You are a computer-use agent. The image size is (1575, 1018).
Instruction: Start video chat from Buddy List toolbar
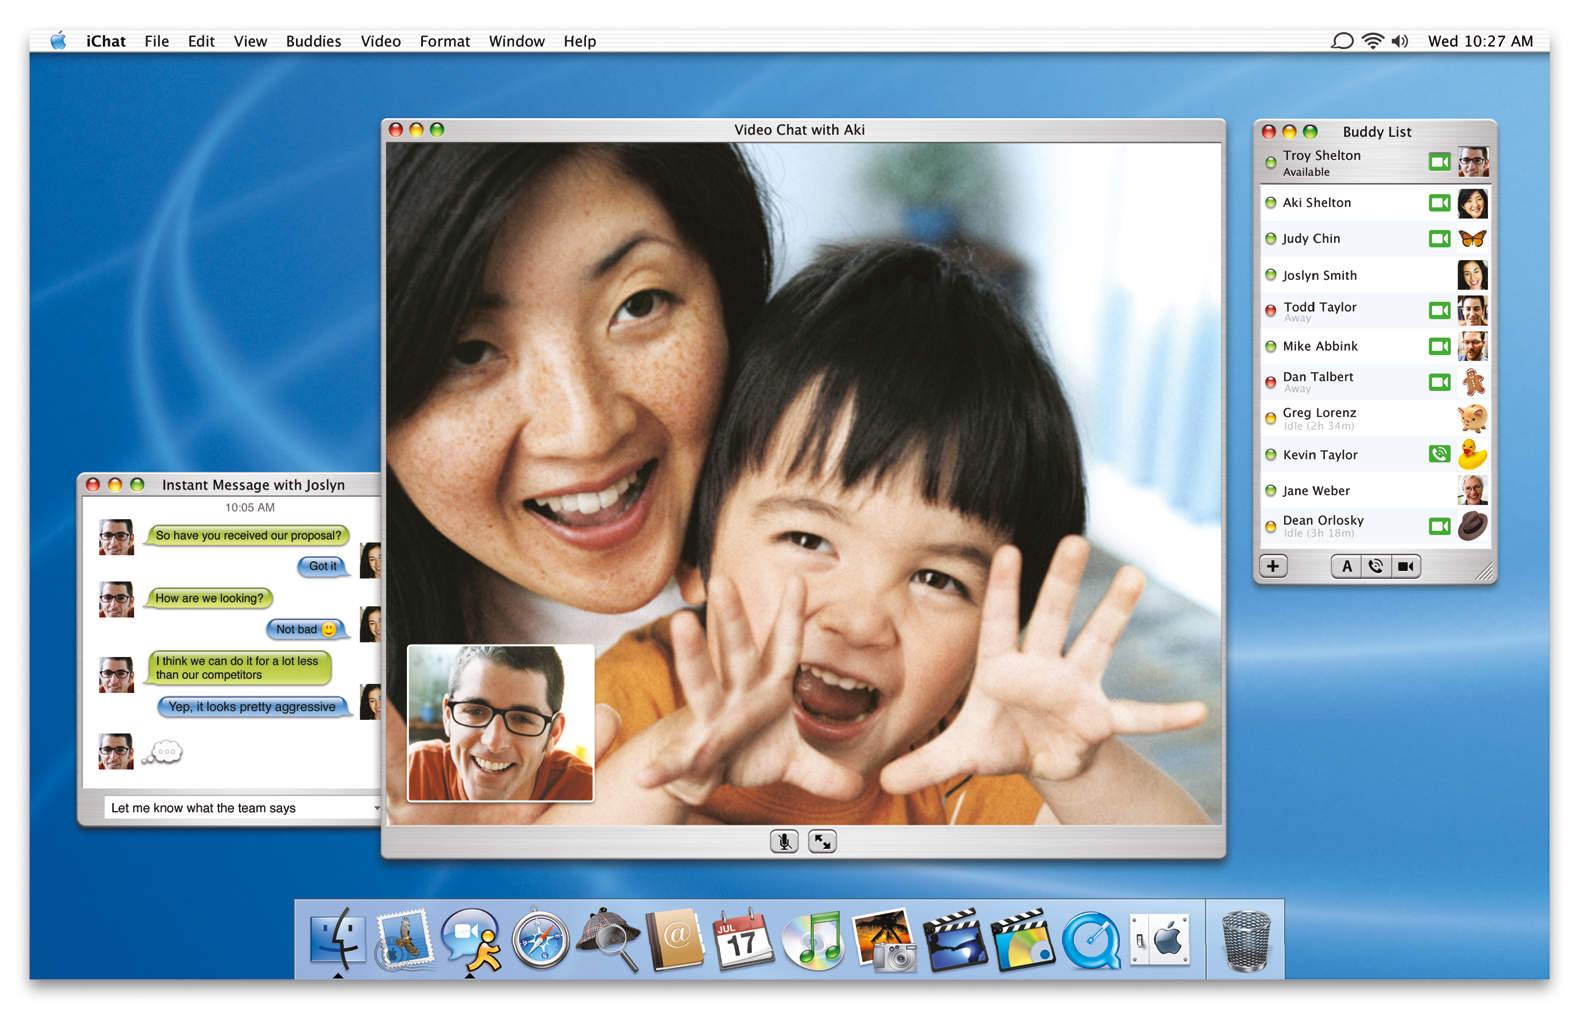pos(1405,566)
